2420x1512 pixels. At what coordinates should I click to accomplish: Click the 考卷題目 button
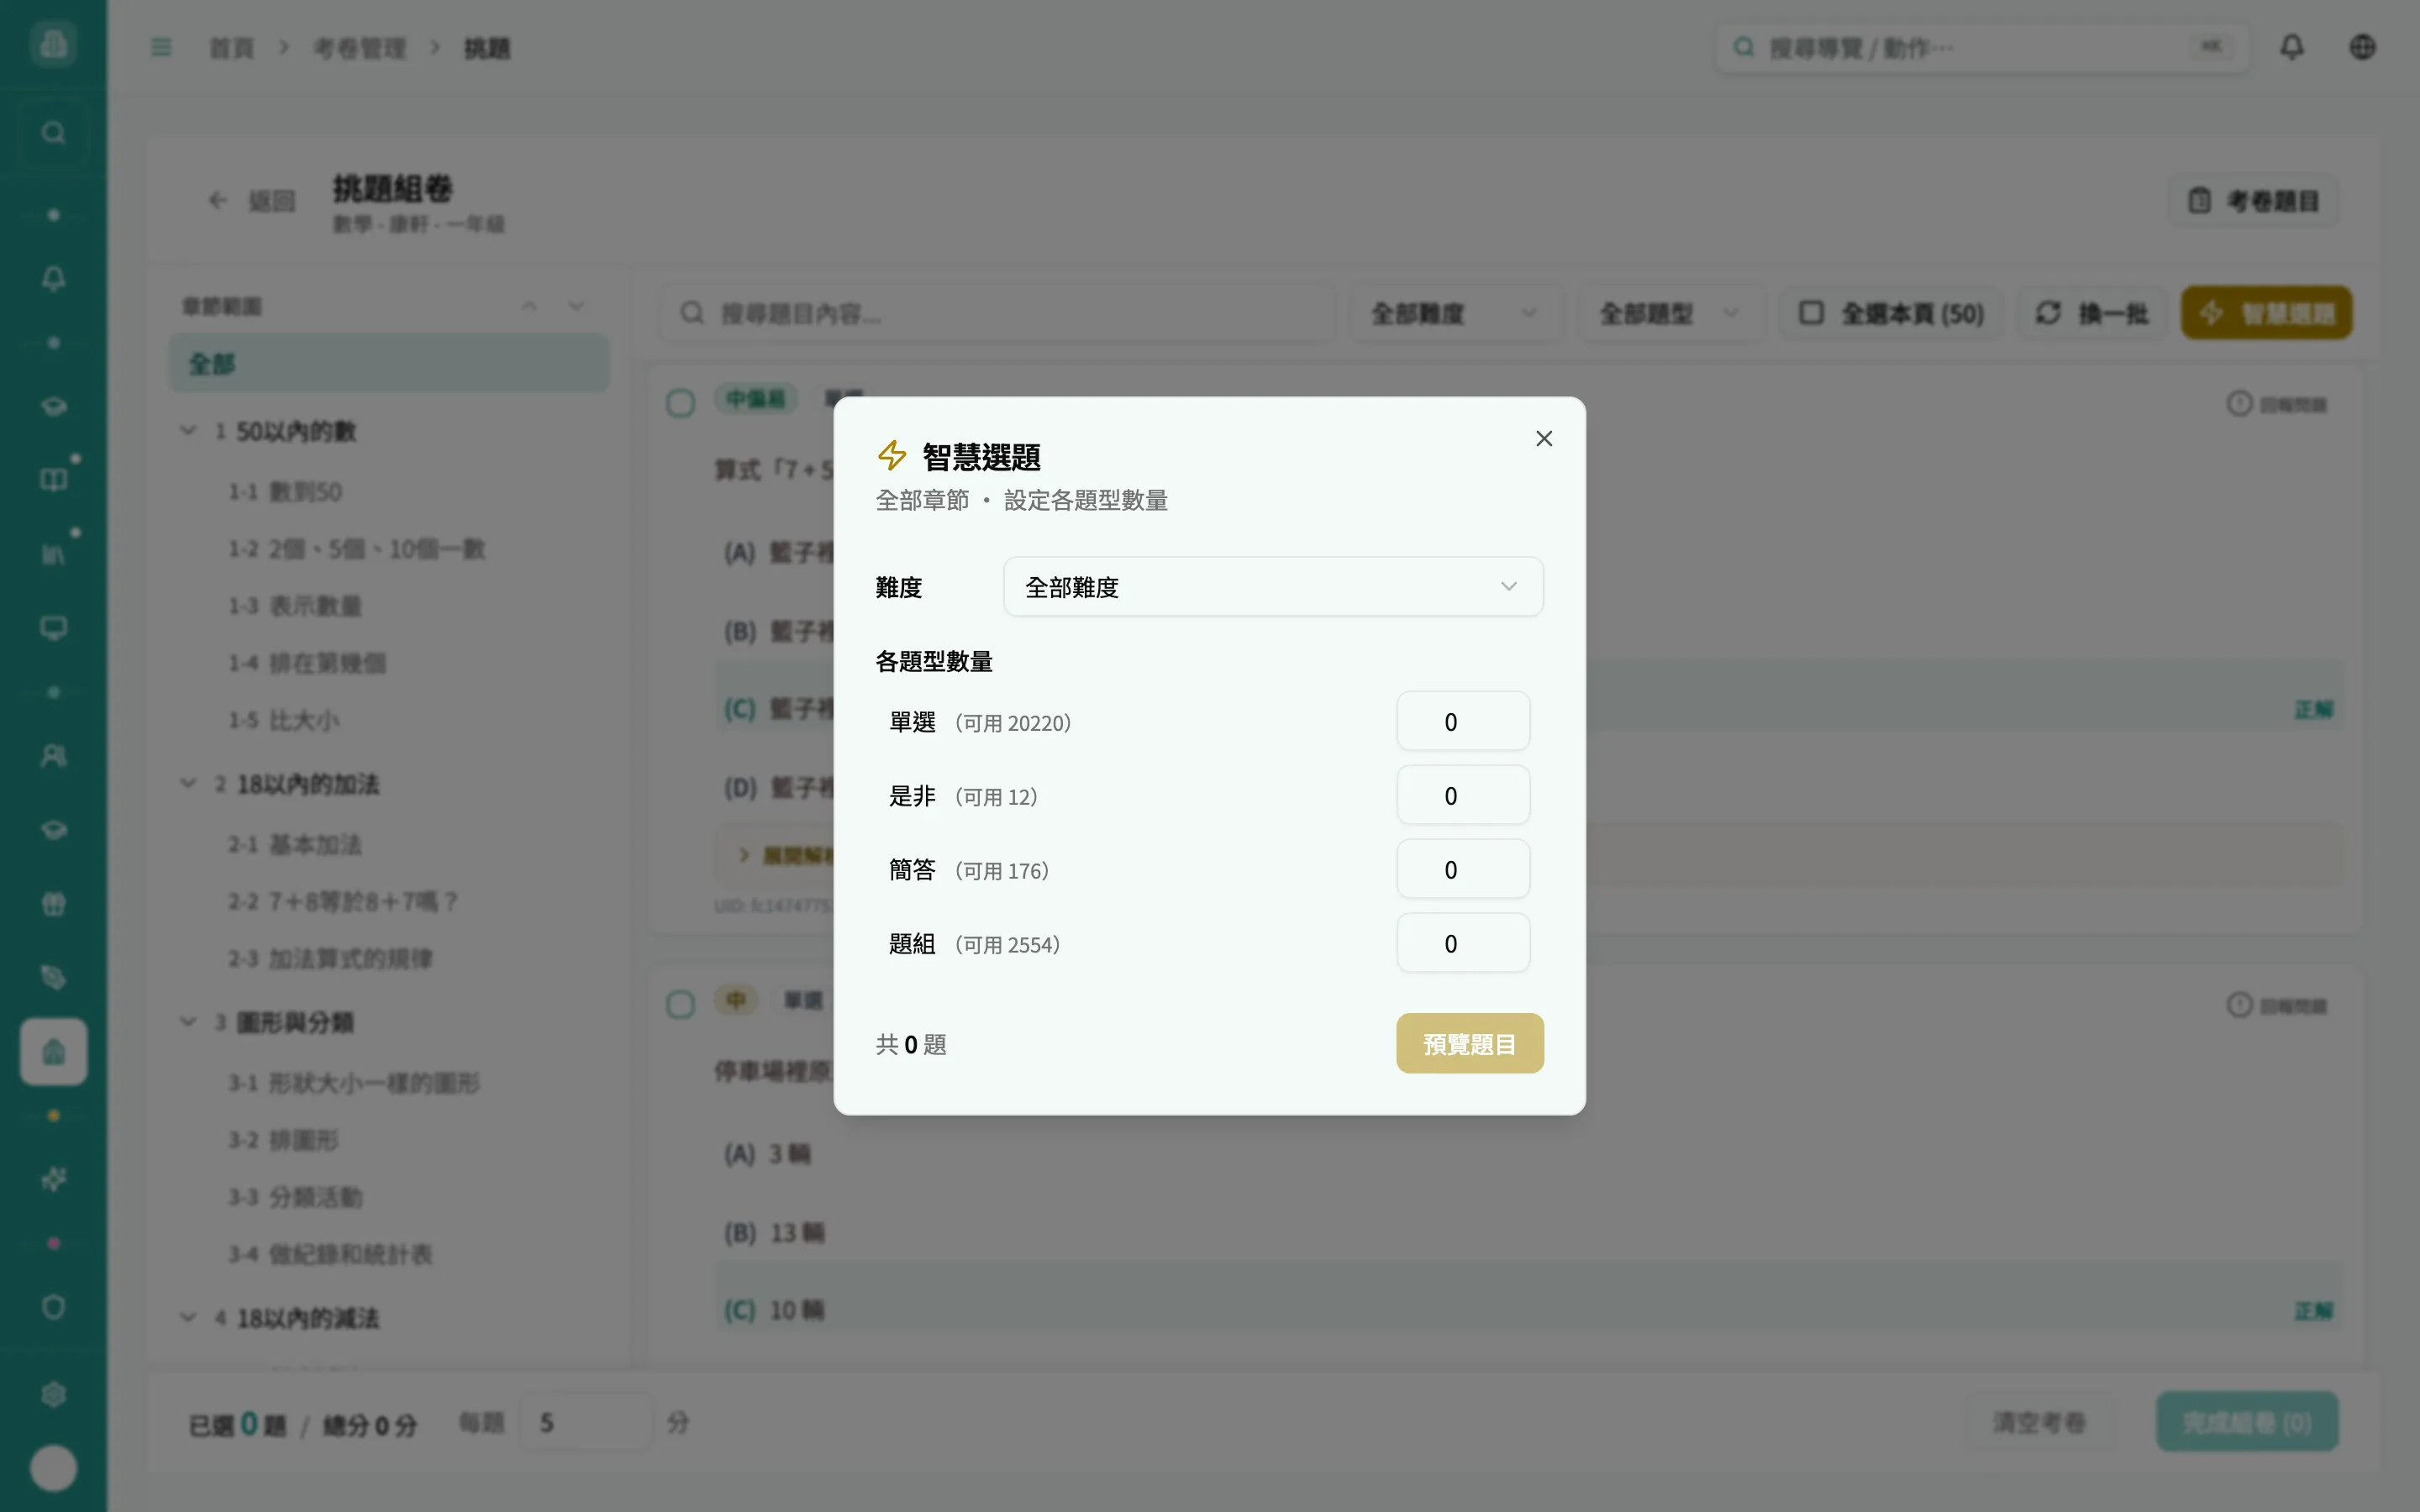point(2253,201)
